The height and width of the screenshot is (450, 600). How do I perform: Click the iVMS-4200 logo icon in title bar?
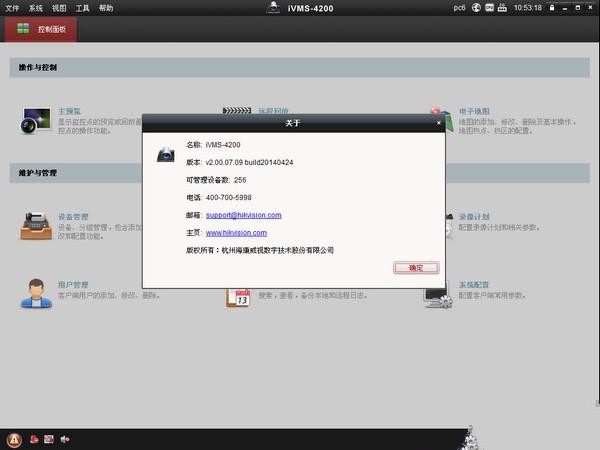coord(273,8)
